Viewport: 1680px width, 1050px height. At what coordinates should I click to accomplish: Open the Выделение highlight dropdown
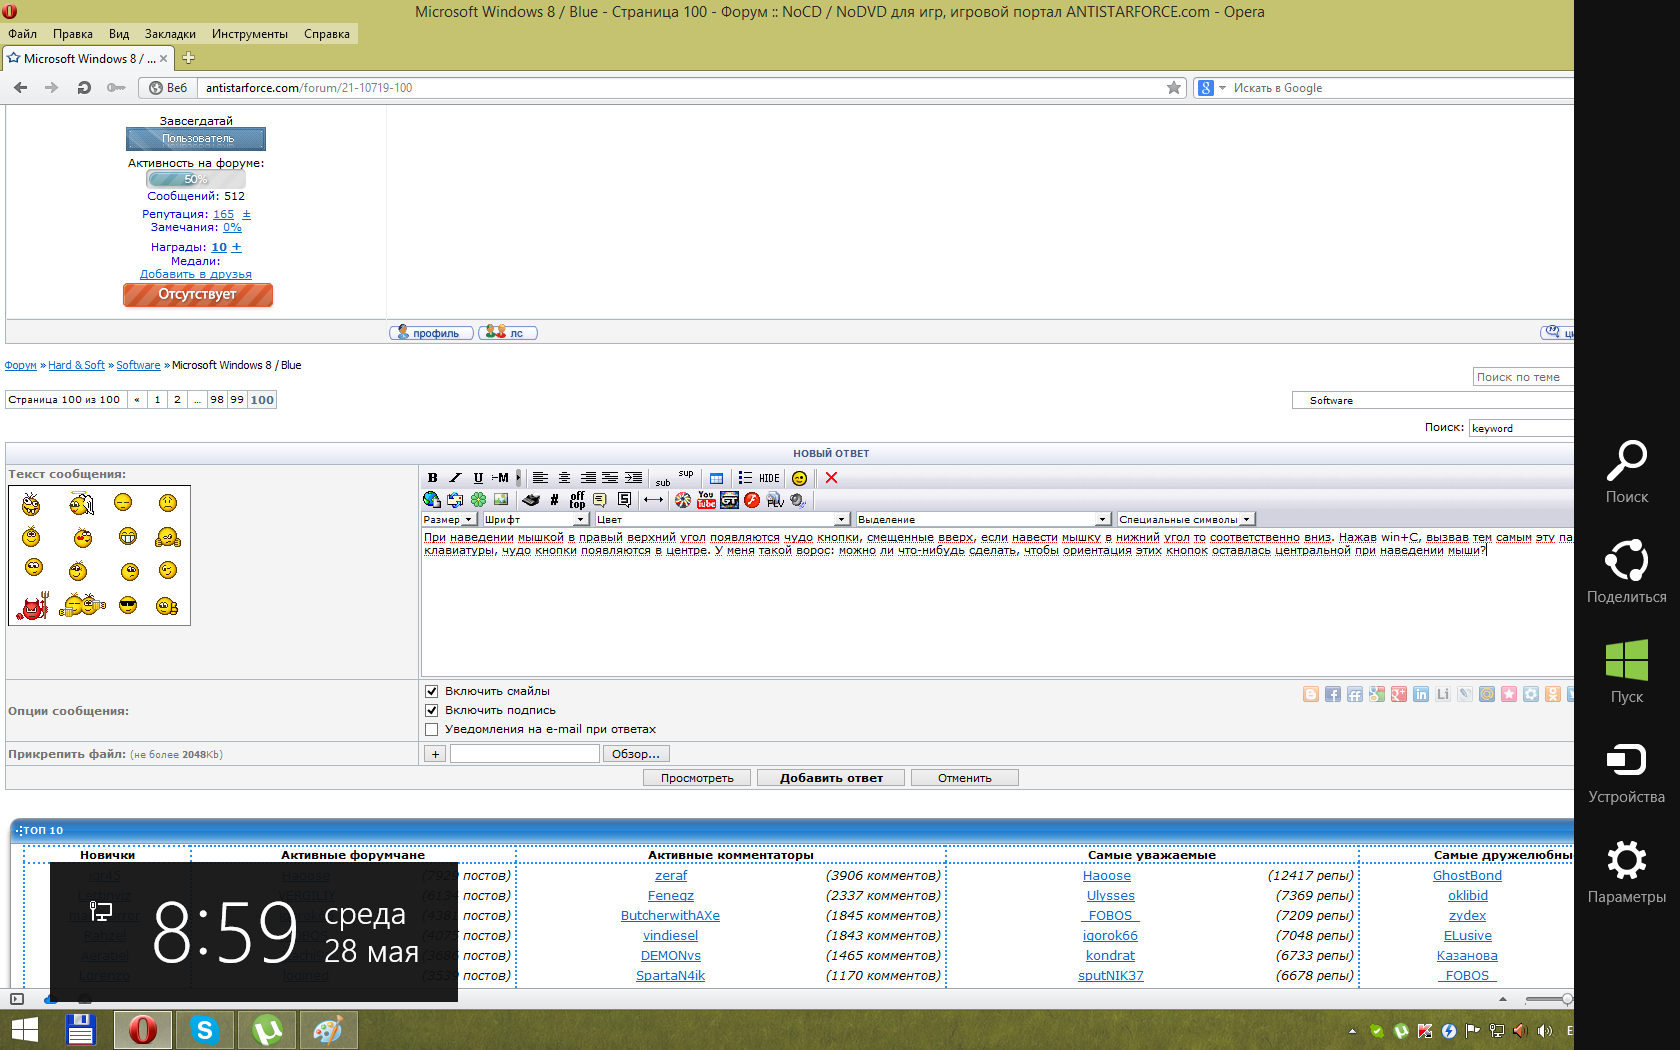(x=983, y=519)
